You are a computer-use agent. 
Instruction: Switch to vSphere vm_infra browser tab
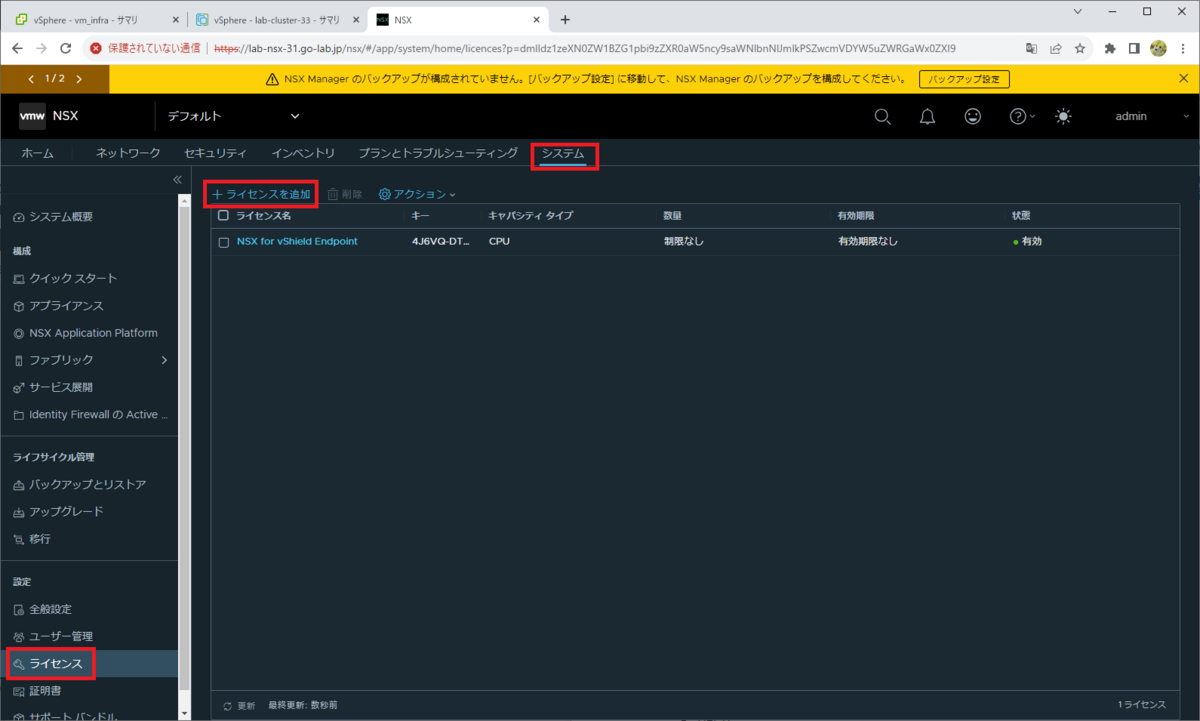pyautogui.click(x=95, y=19)
